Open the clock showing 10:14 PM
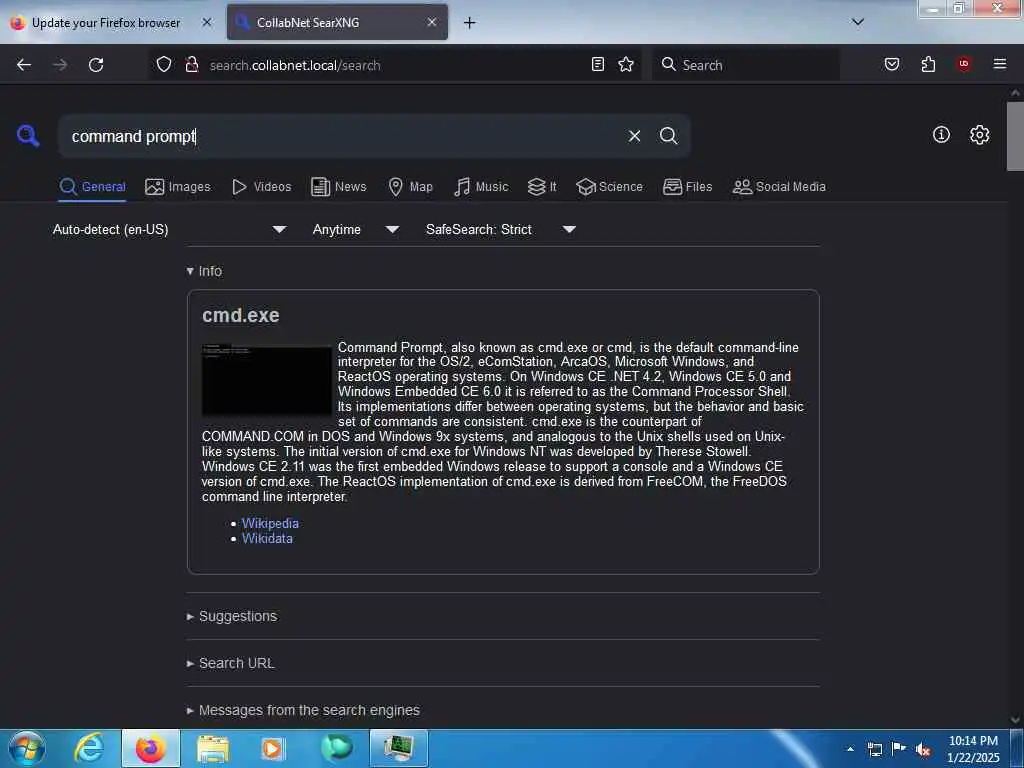 click(973, 749)
